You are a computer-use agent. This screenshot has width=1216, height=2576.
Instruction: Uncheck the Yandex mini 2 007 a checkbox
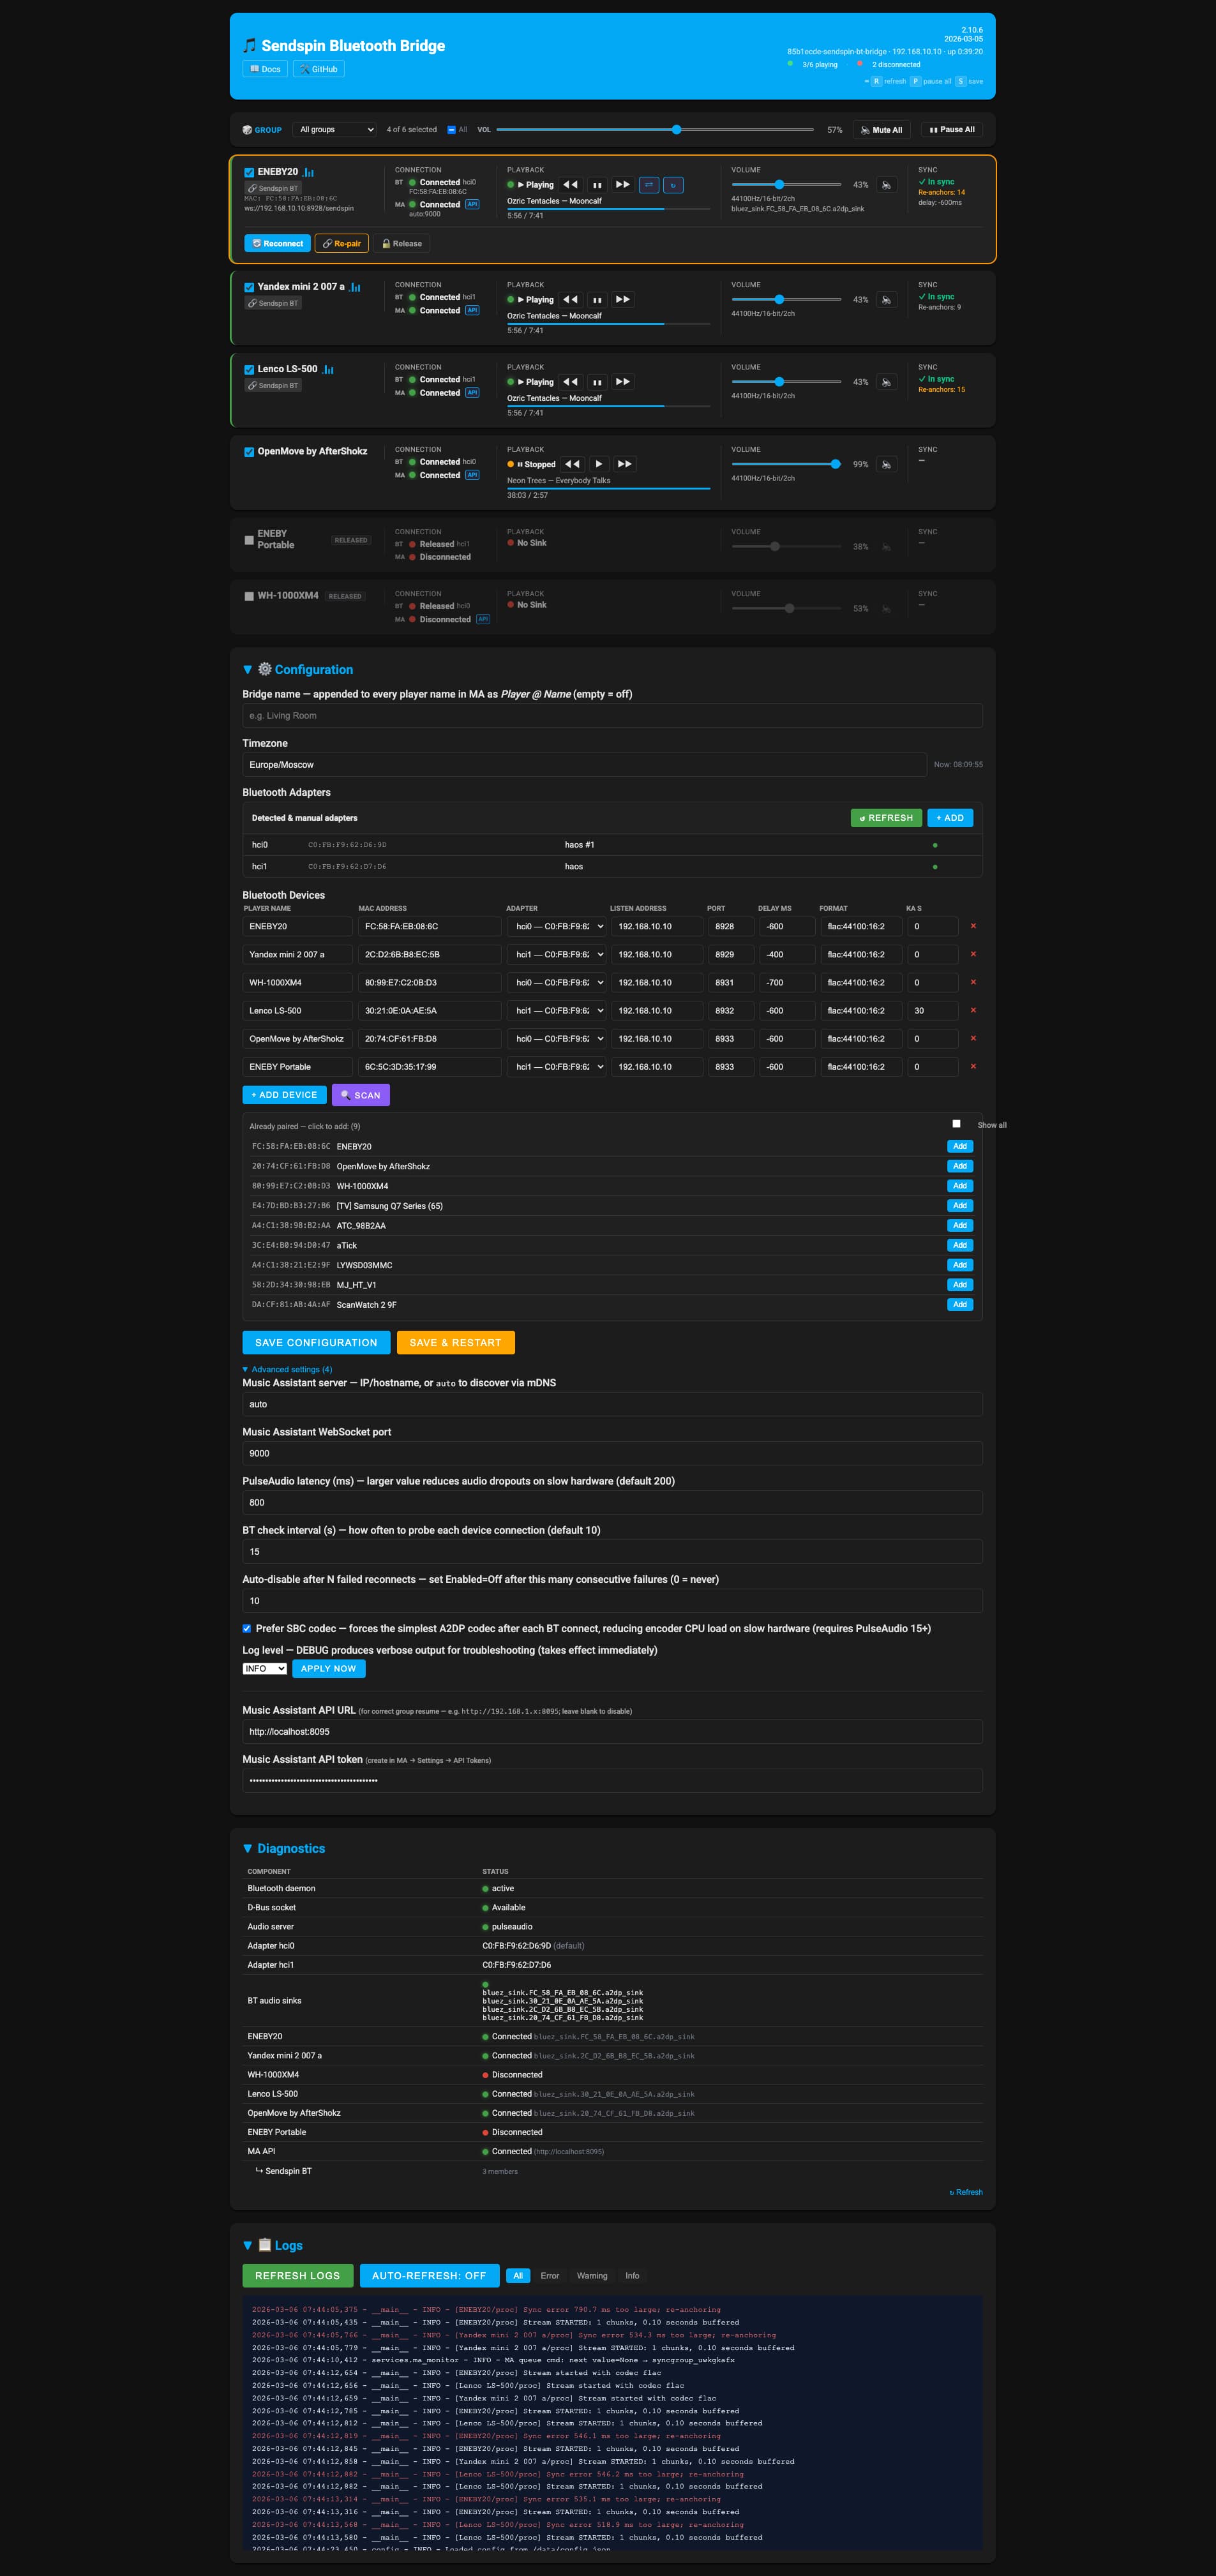(249, 287)
